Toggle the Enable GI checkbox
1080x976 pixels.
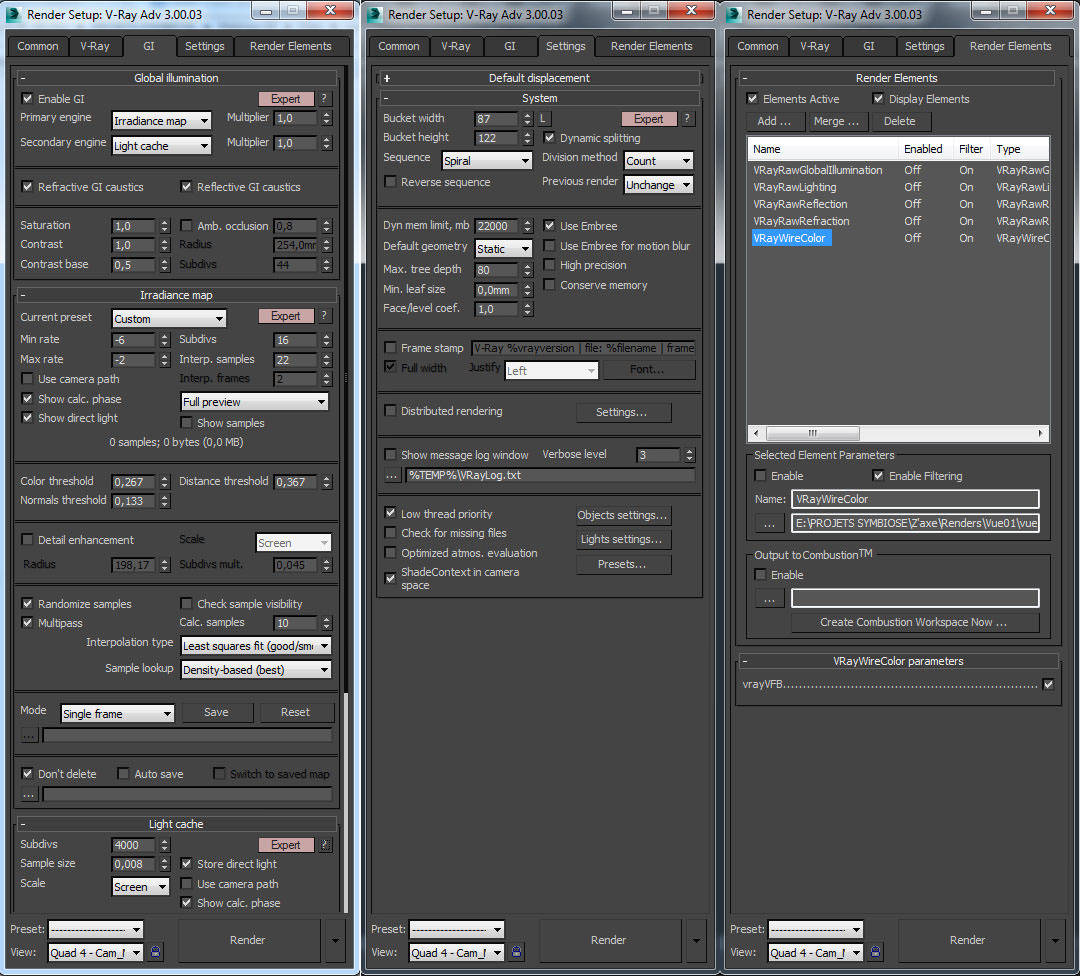[x=27, y=98]
